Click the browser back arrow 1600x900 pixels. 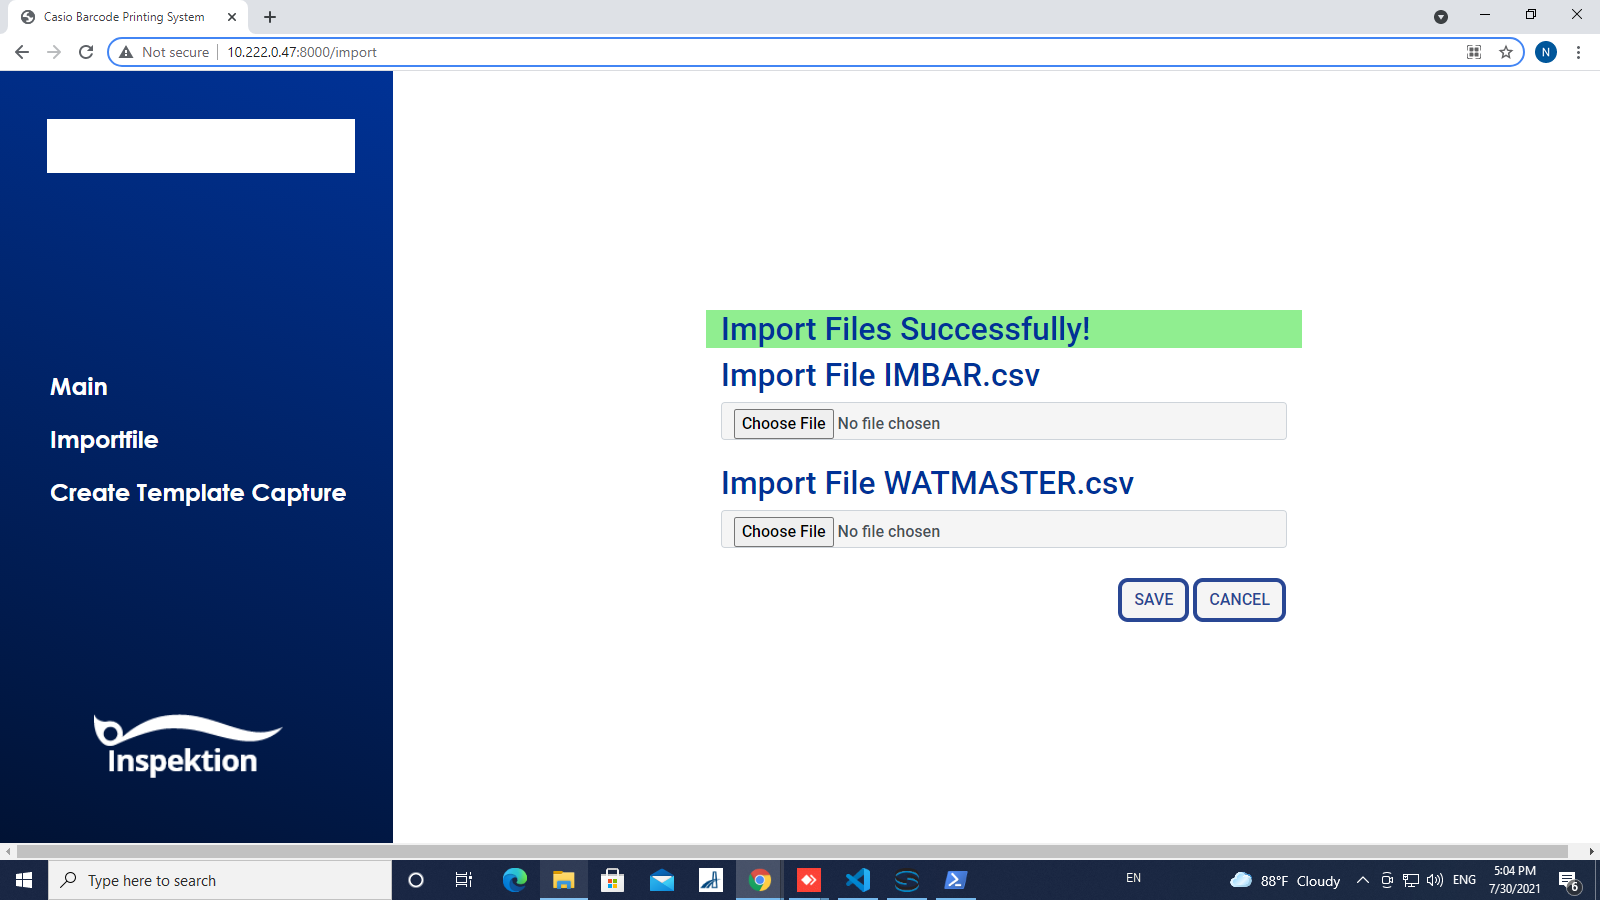tap(22, 52)
